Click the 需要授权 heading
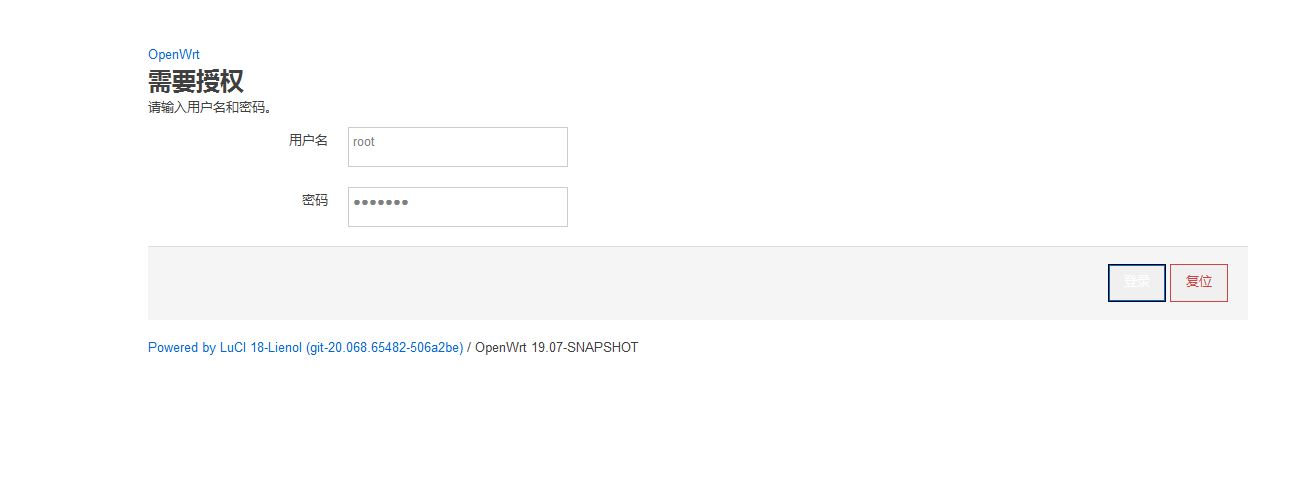Viewport: 1302px width, 485px height. pos(196,81)
